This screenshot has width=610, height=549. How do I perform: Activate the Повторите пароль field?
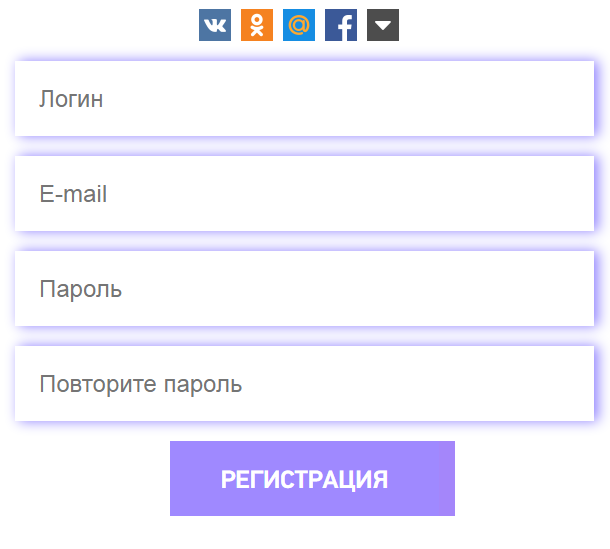pos(304,383)
